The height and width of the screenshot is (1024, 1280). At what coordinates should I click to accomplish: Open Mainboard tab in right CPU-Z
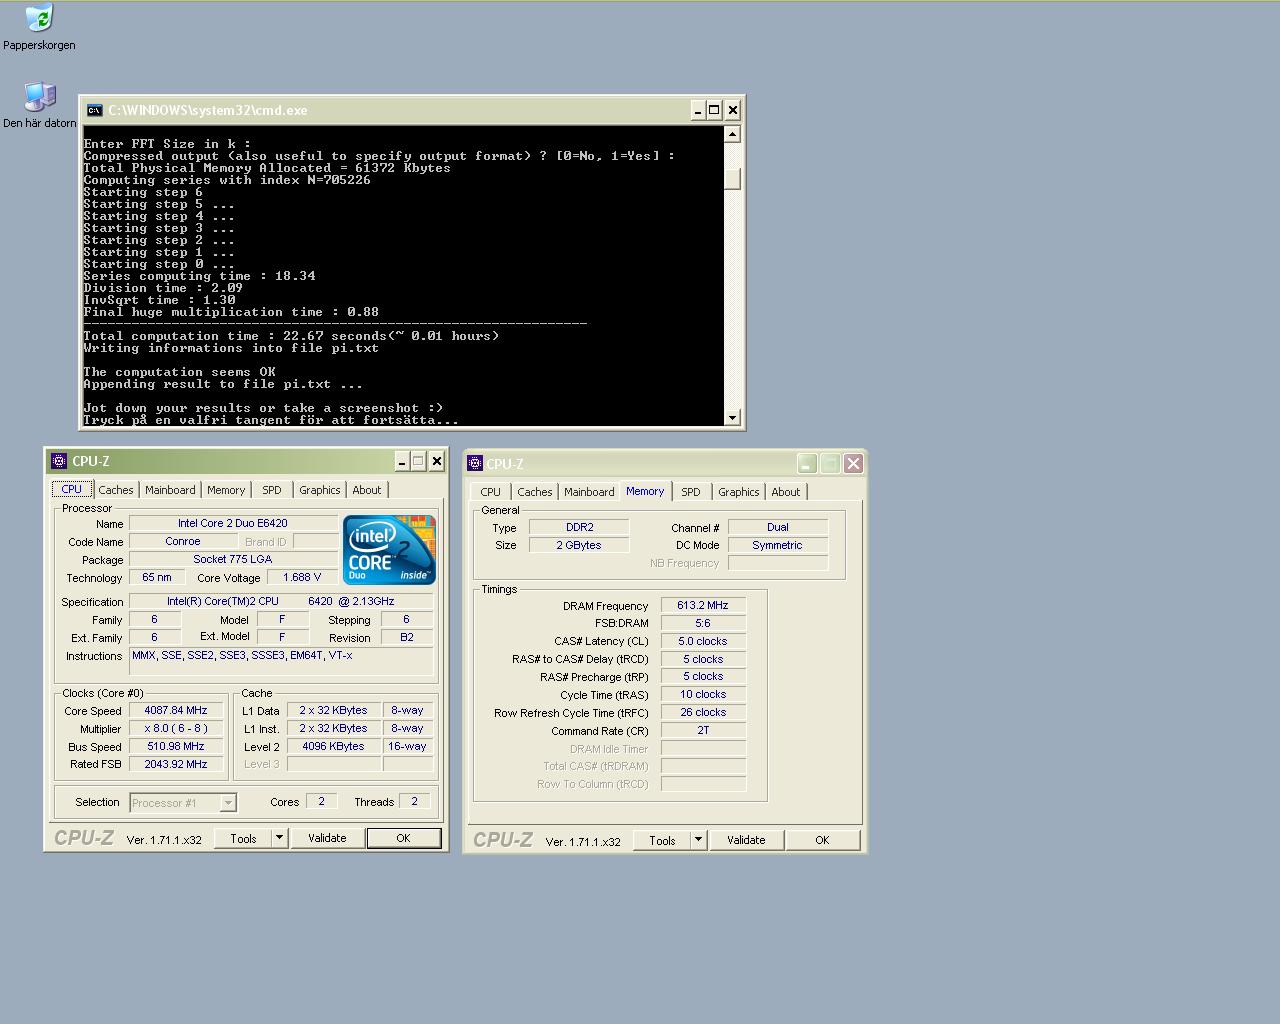pyautogui.click(x=589, y=492)
